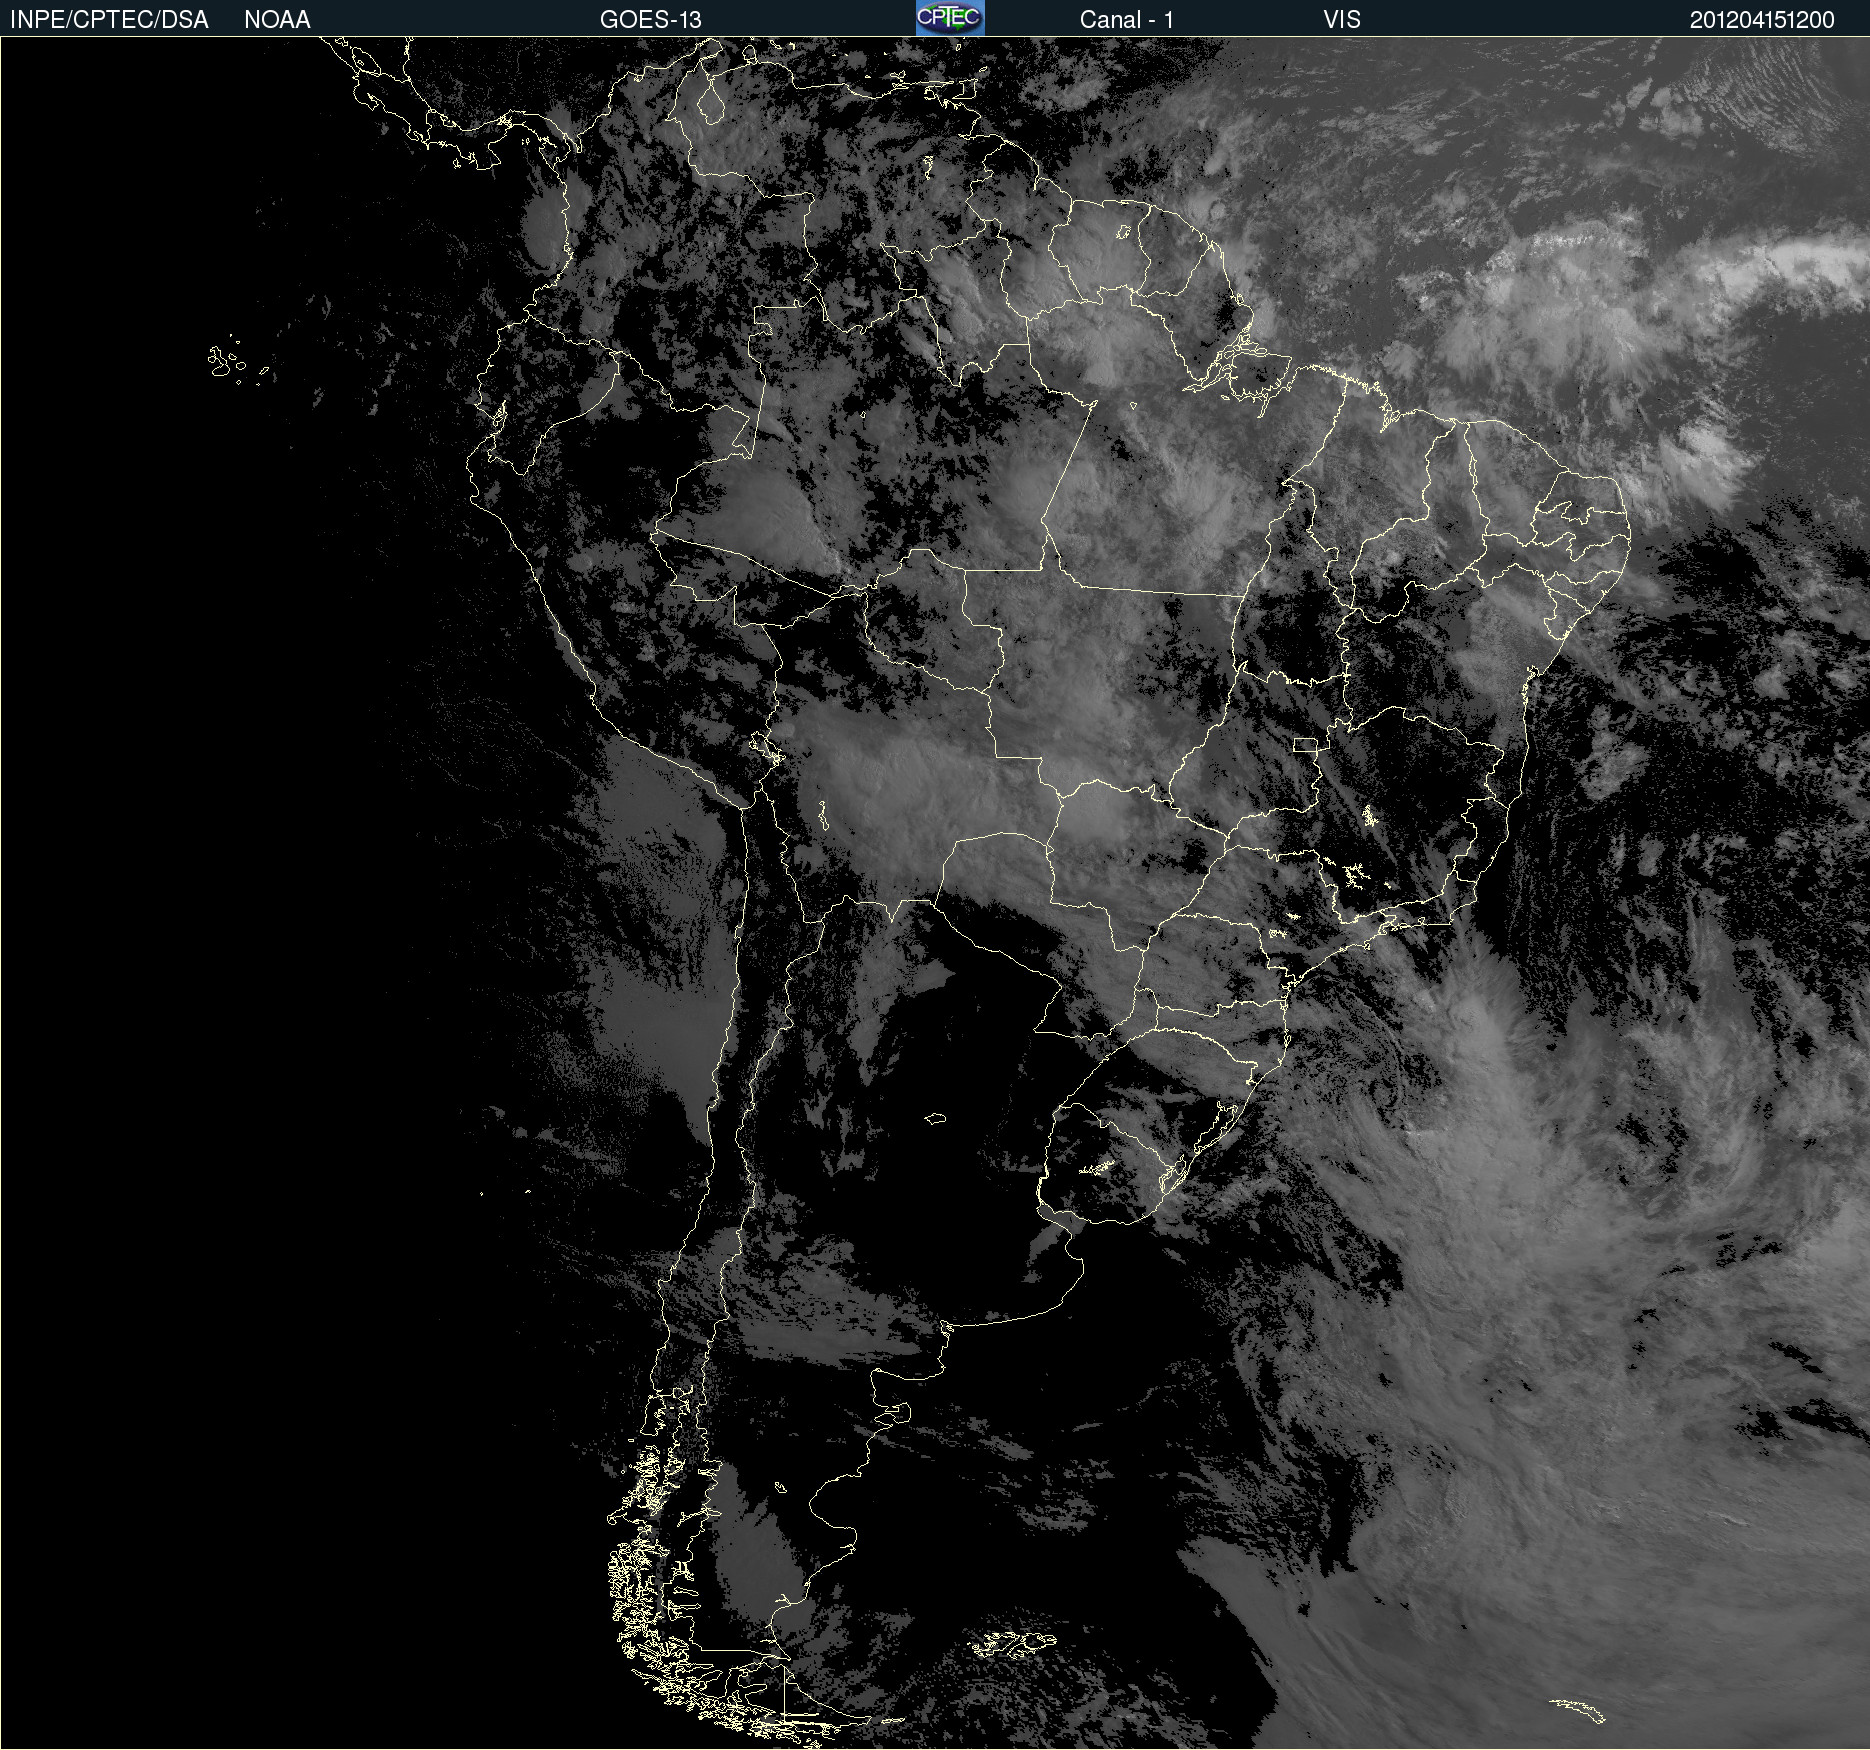This screenshot has height=1750, width=1870.
Task: Click the CPTEC logo in header
Action: pos(950,18)
